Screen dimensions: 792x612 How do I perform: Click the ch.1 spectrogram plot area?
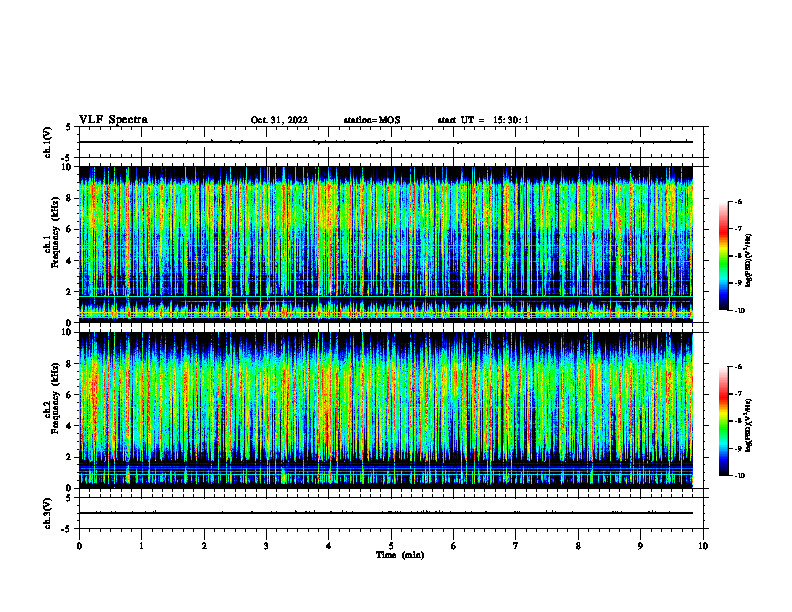[x=386, y=244]
